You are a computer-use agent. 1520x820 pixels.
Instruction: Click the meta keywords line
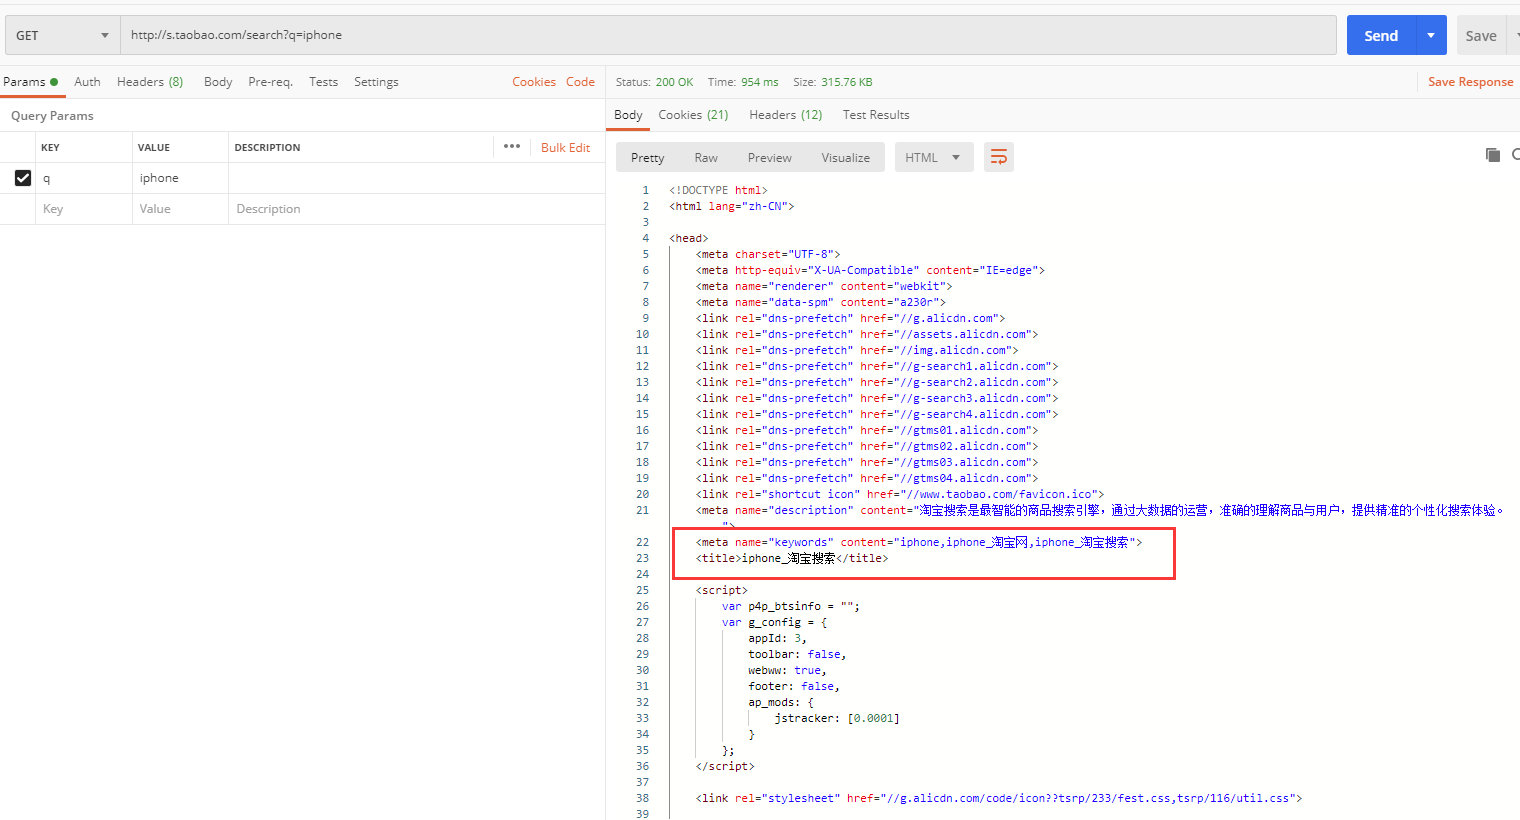tap(919, 542)
